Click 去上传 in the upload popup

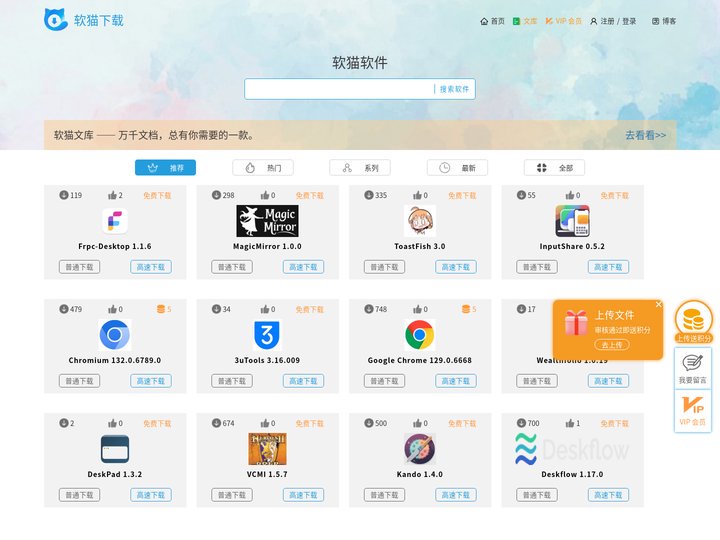click(x=612, y=345)
